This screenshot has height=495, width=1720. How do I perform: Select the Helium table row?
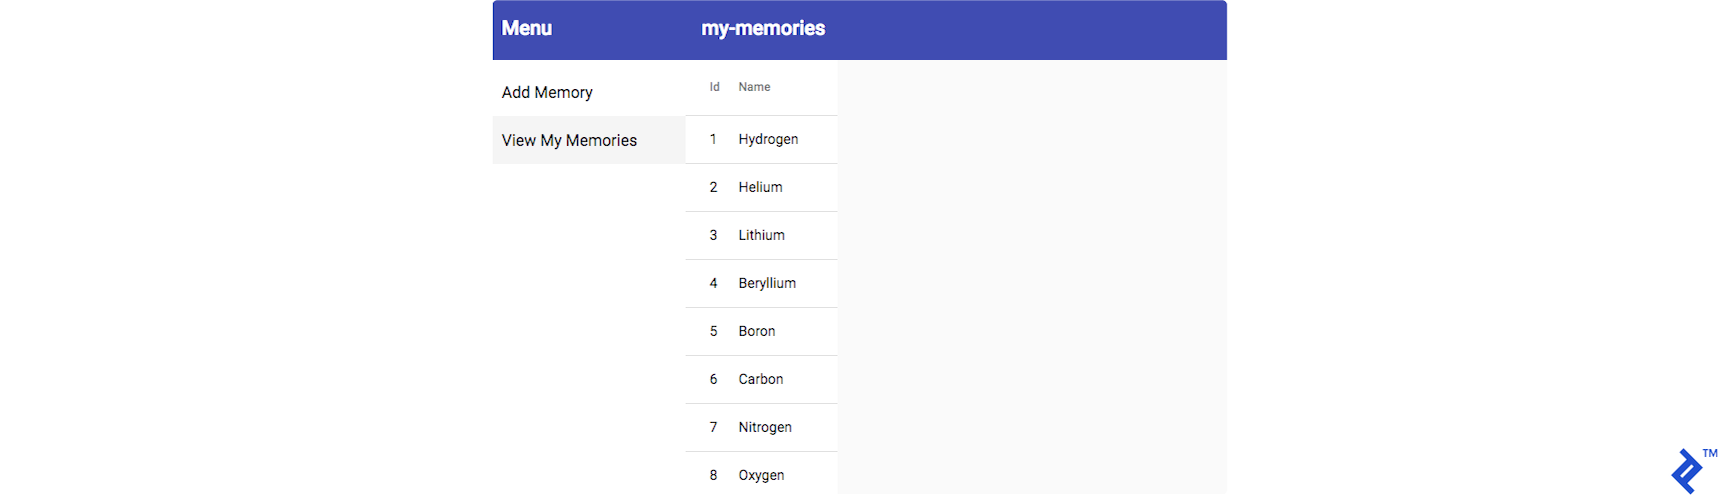[x=760, y=187]
